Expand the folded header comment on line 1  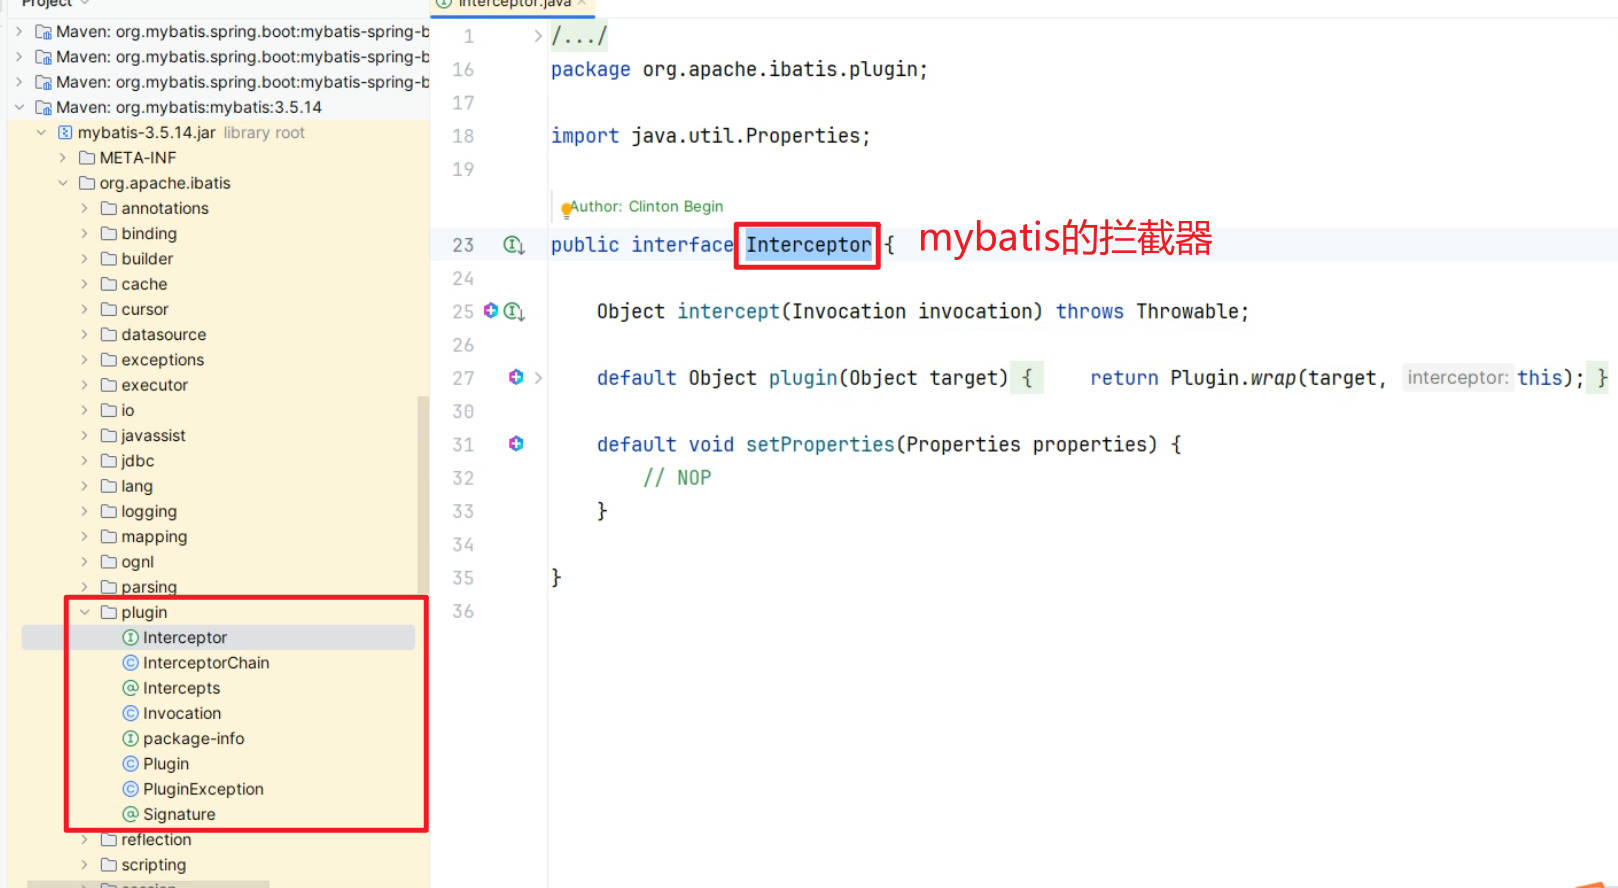pyautogui.click(x=538, y=37)
